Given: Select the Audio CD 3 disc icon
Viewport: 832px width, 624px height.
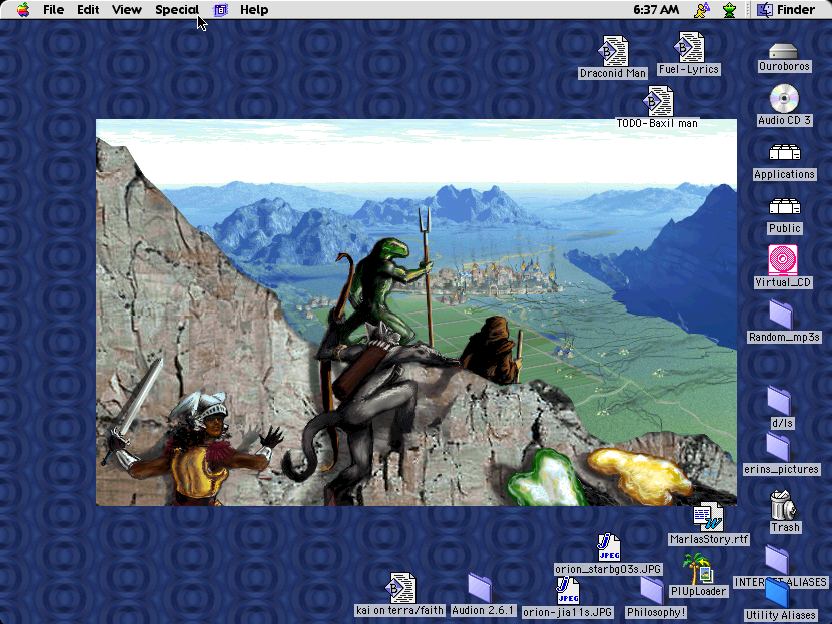Looking at the screenshot, I should [x=784, y=99].
